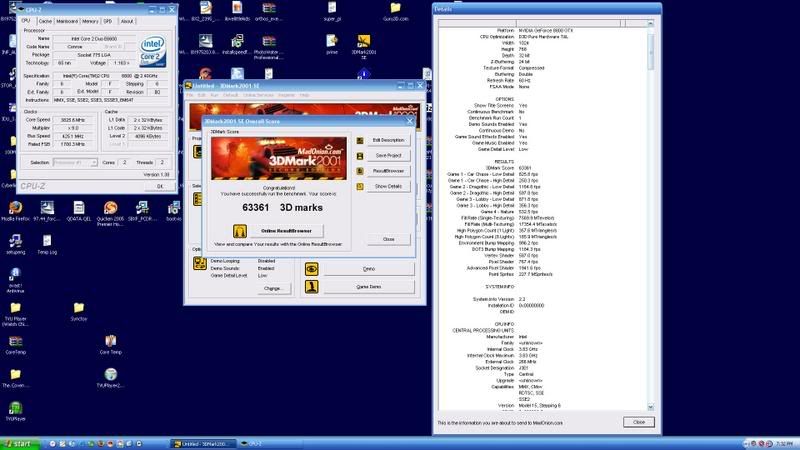This screenshot has height=450, width=800.
Task: Close the Overall Score dialog via Close button
Action: [x=388, y=239]
